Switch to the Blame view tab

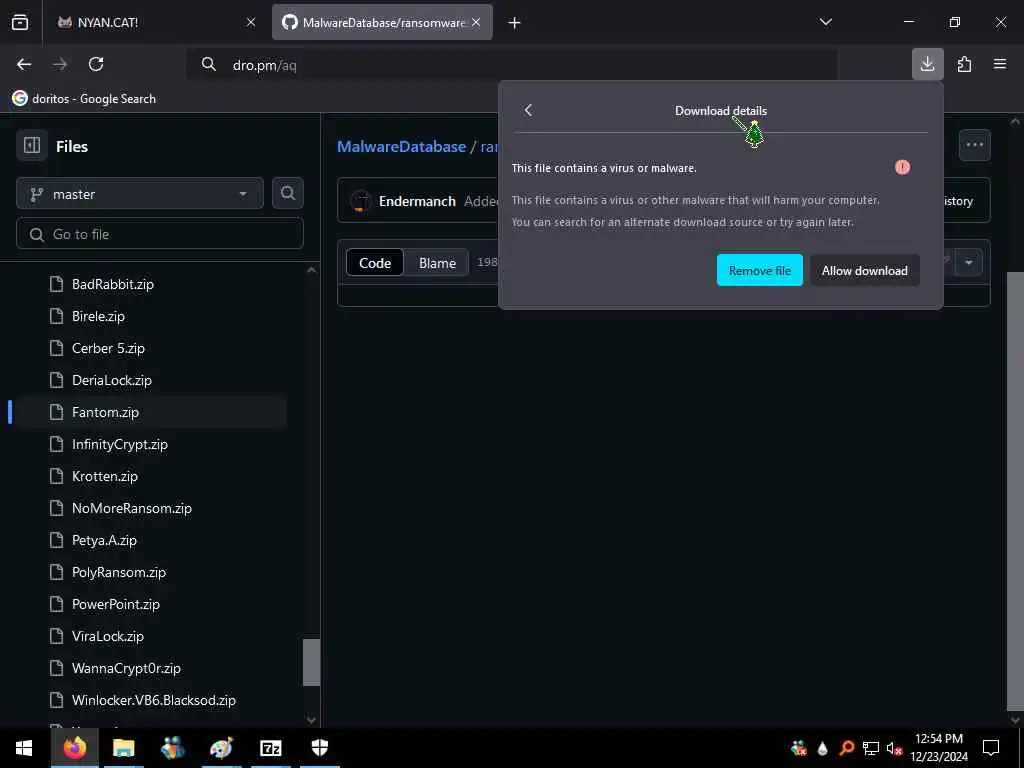437,263
